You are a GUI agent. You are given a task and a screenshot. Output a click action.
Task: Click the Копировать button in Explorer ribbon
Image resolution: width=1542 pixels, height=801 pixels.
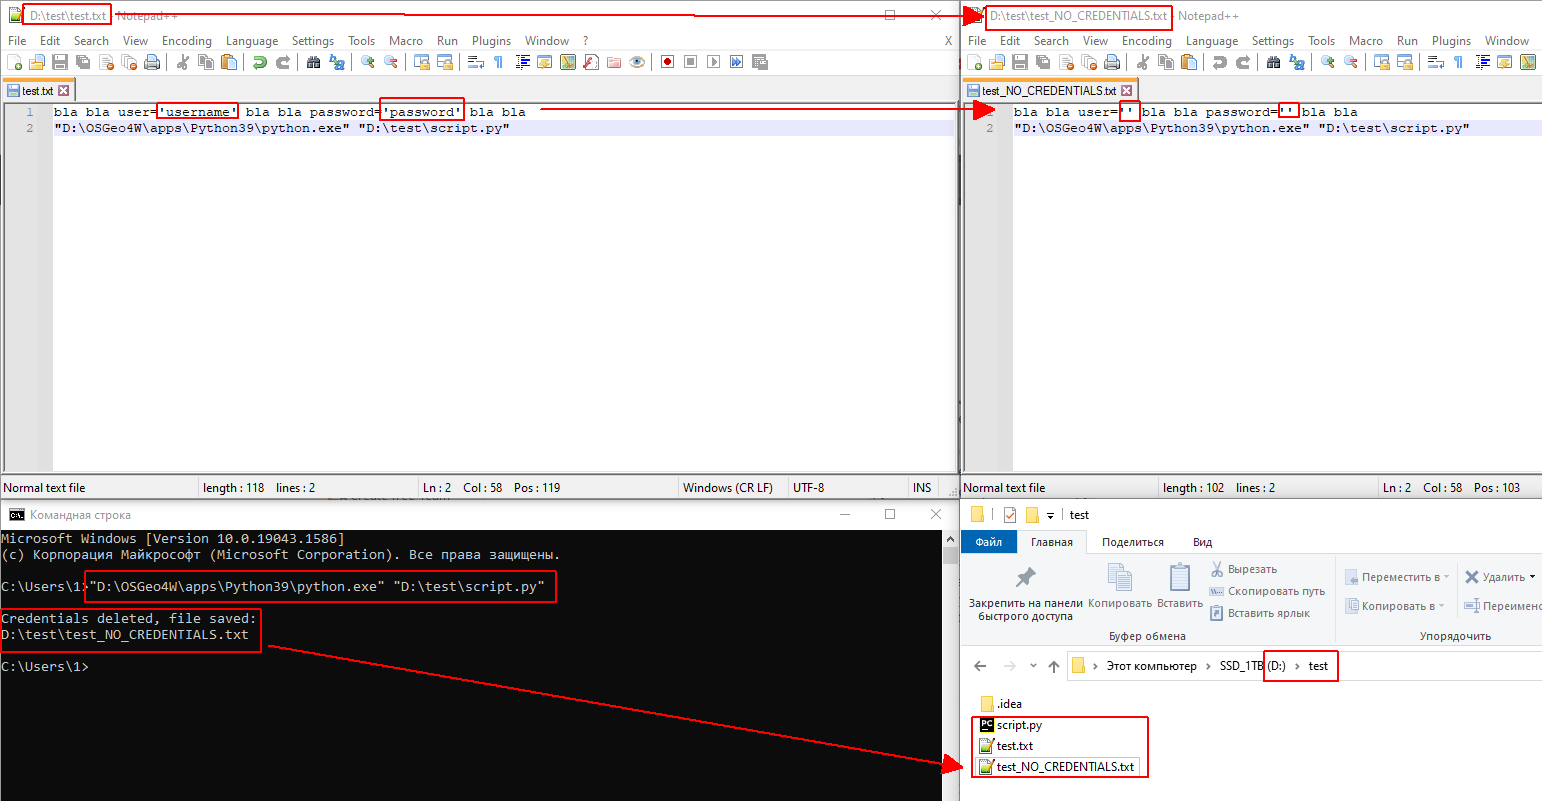point(1120,586)
